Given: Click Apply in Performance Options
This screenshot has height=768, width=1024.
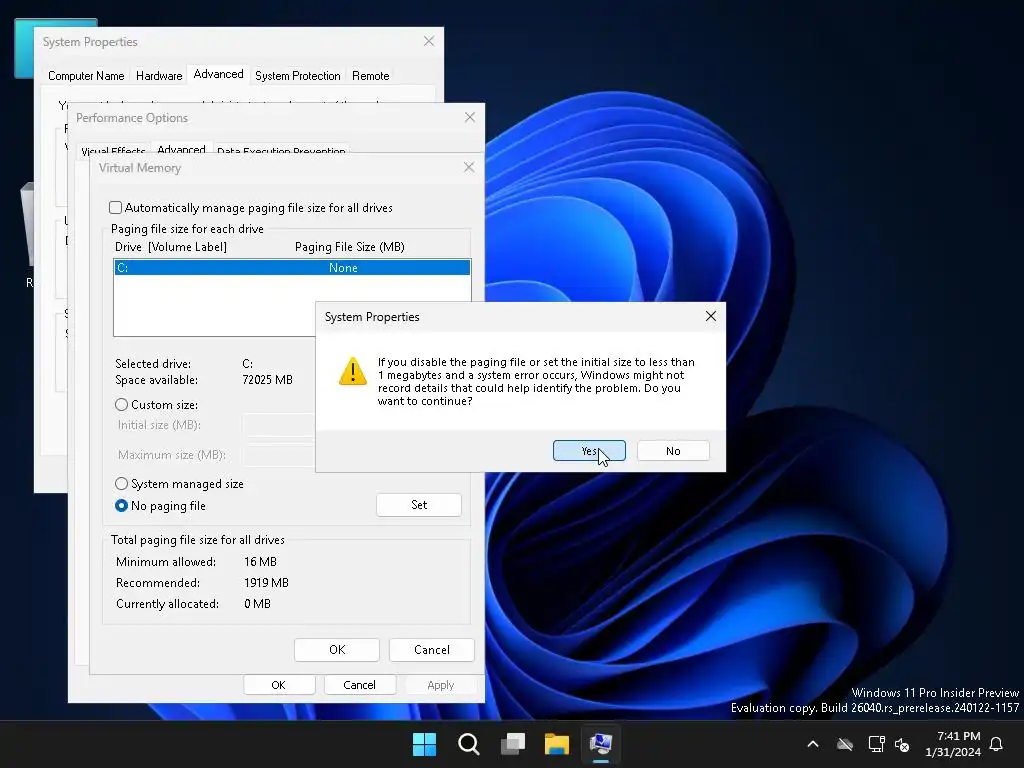Looking at the screenshot, I should tap(440, 684).
